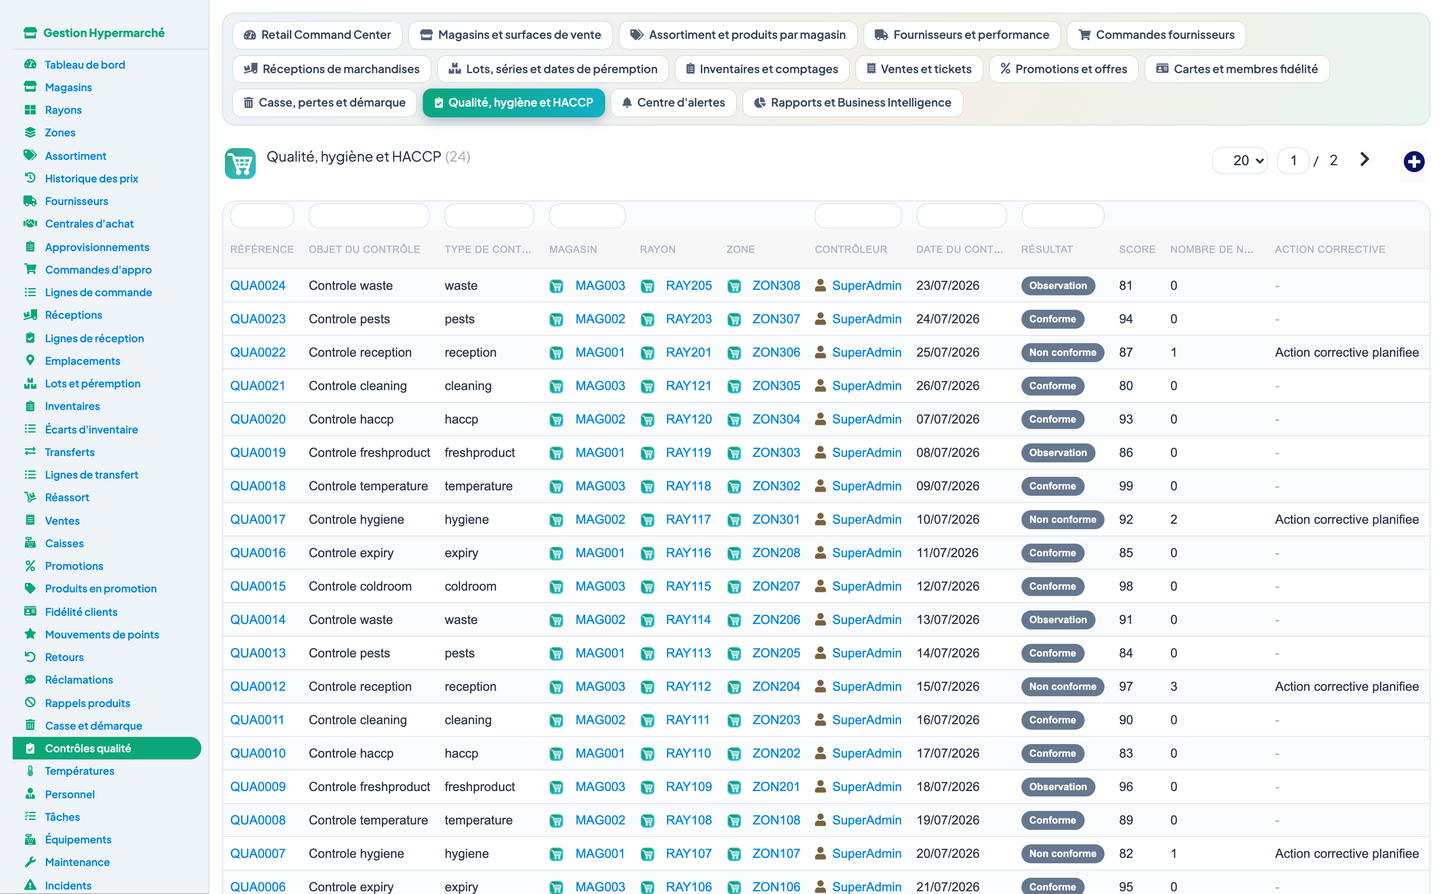Open Tableau de bord in sidebar
Screen dimensions: 1445x894
point(85,65)
